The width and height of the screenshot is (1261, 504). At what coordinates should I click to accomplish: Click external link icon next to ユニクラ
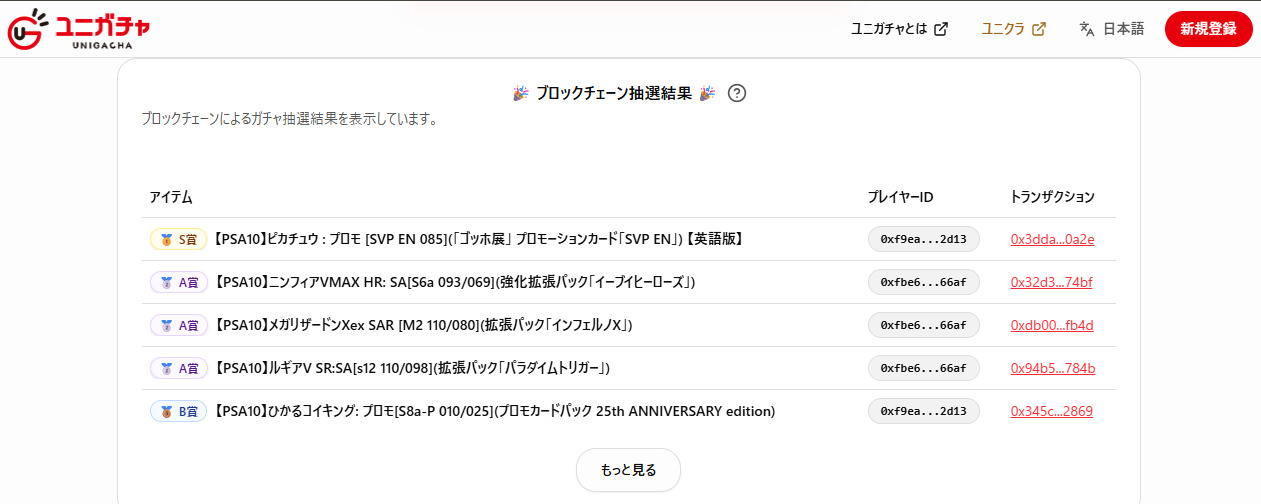click(x=1039, y=29)
